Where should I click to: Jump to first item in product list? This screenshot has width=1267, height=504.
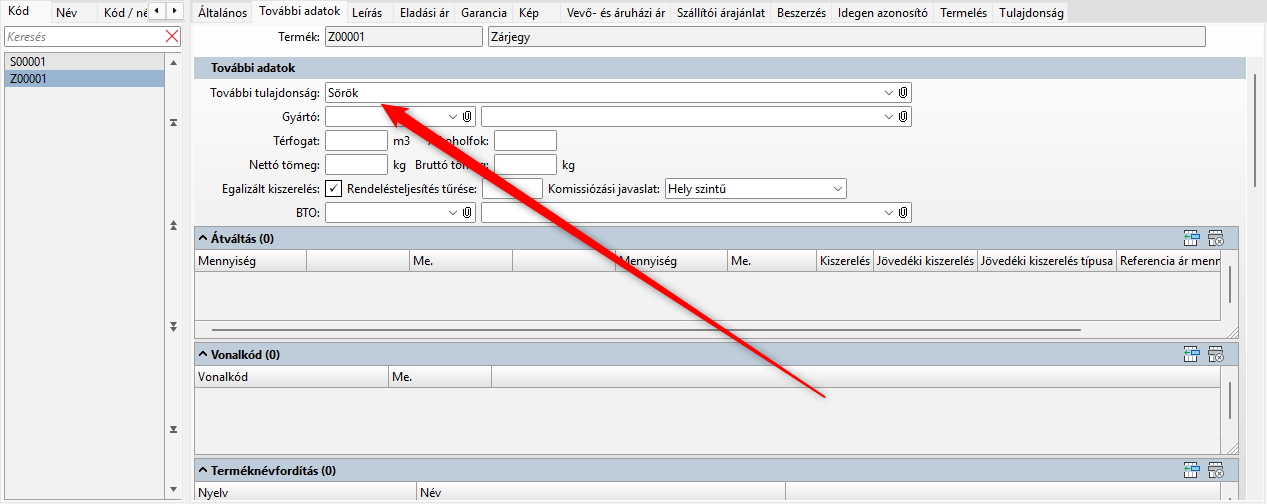point(173,122)
